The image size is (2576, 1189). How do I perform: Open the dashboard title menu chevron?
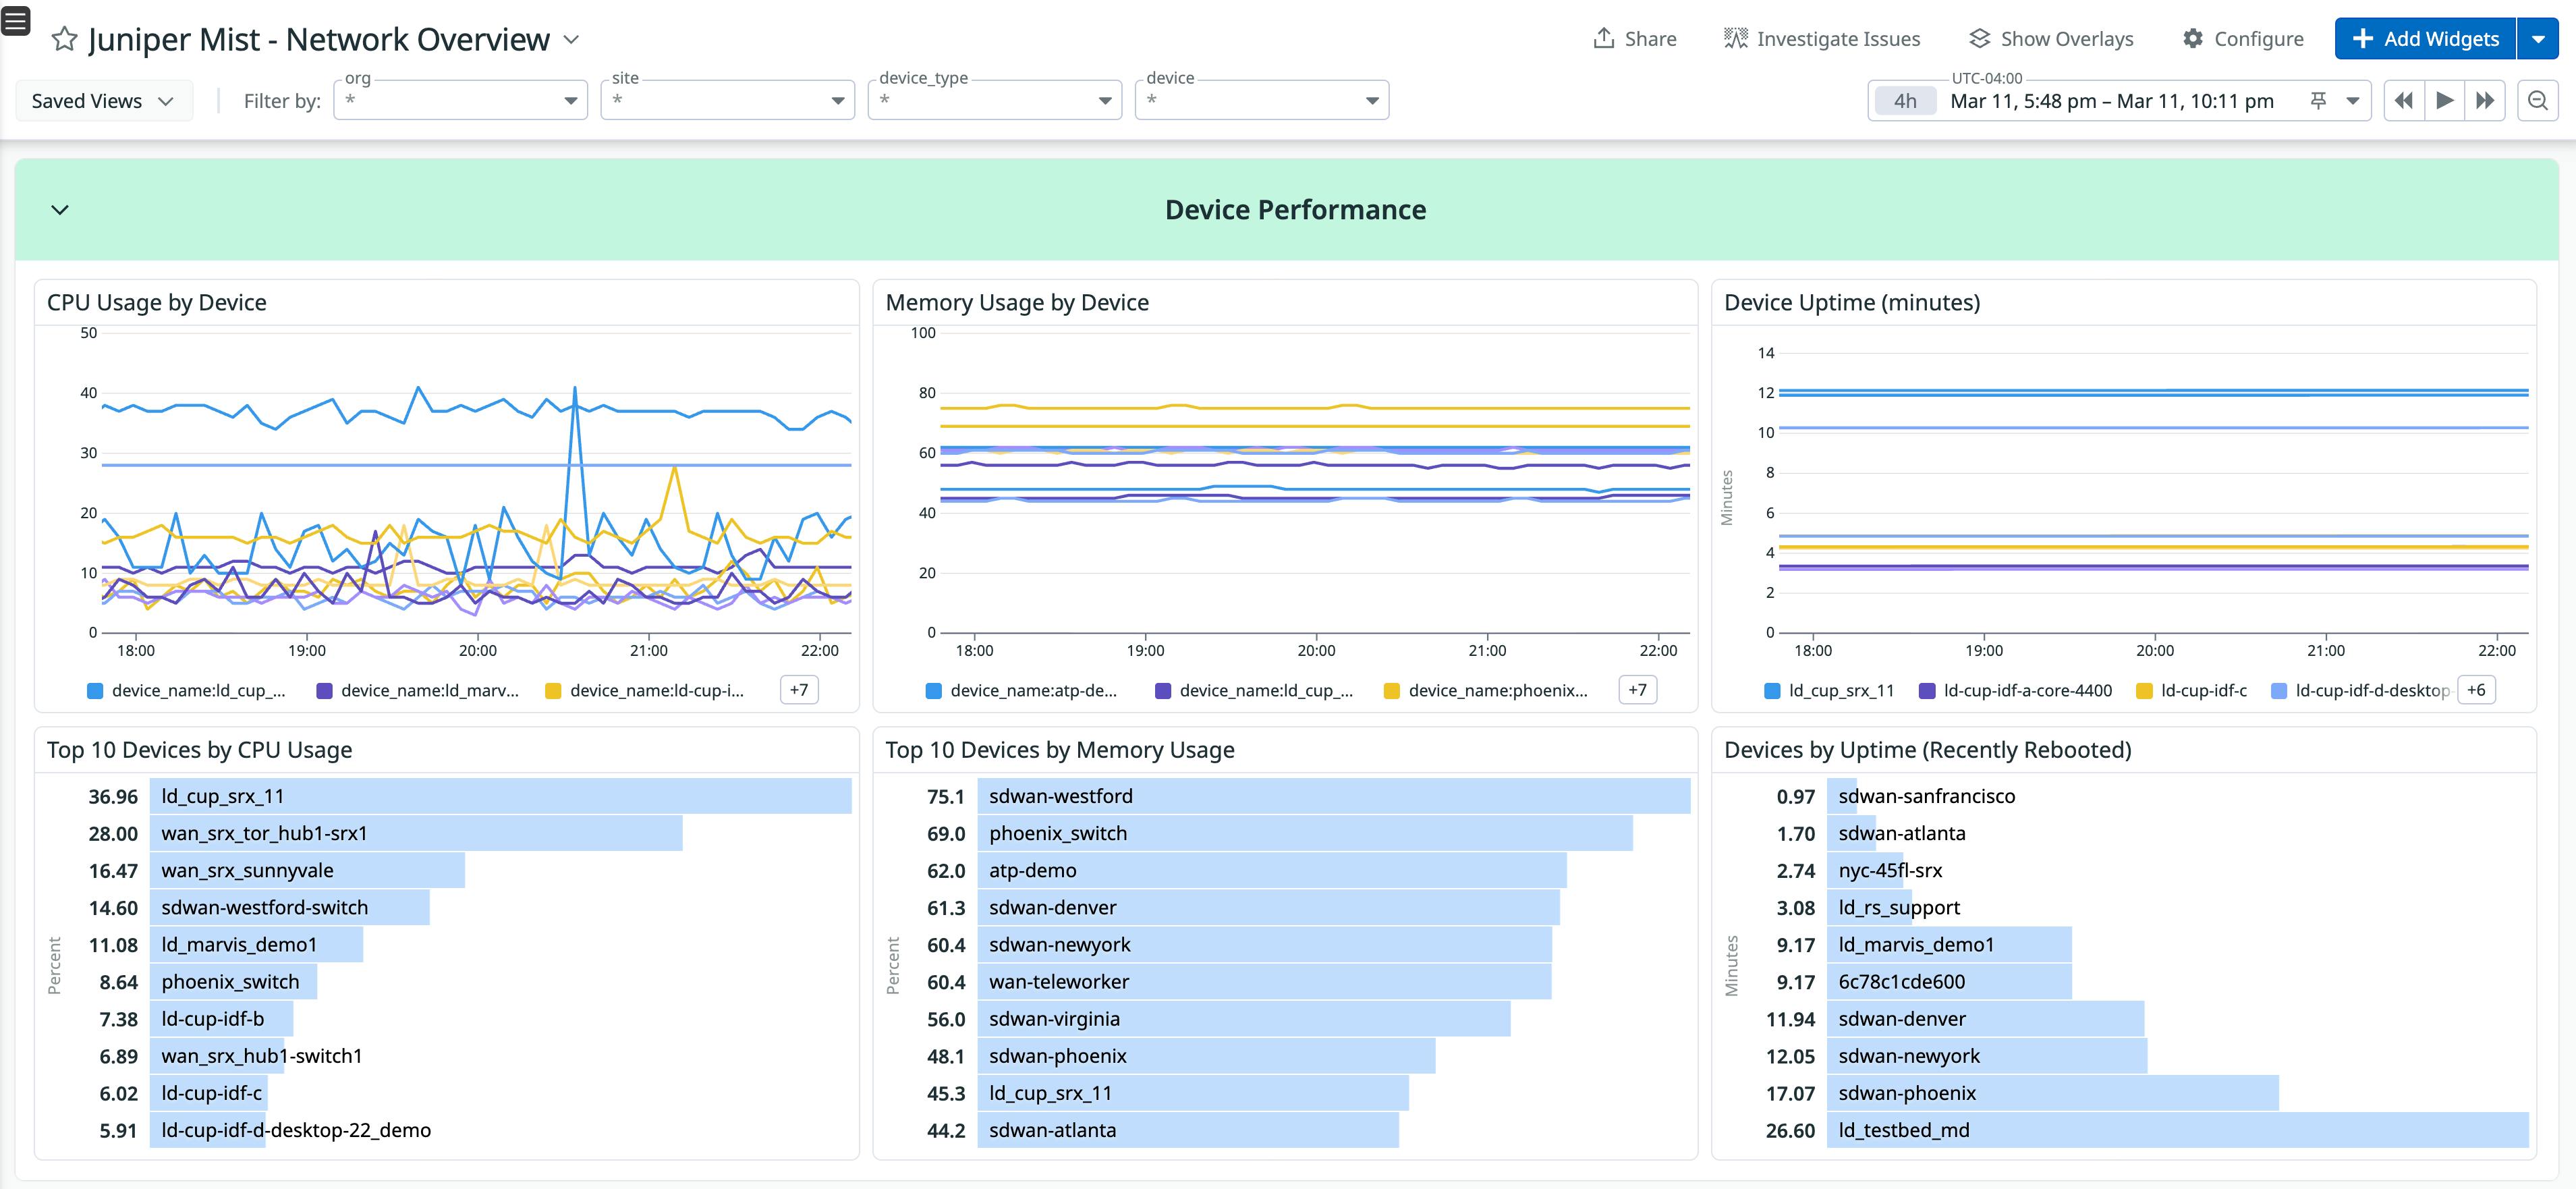coord(571,40)
